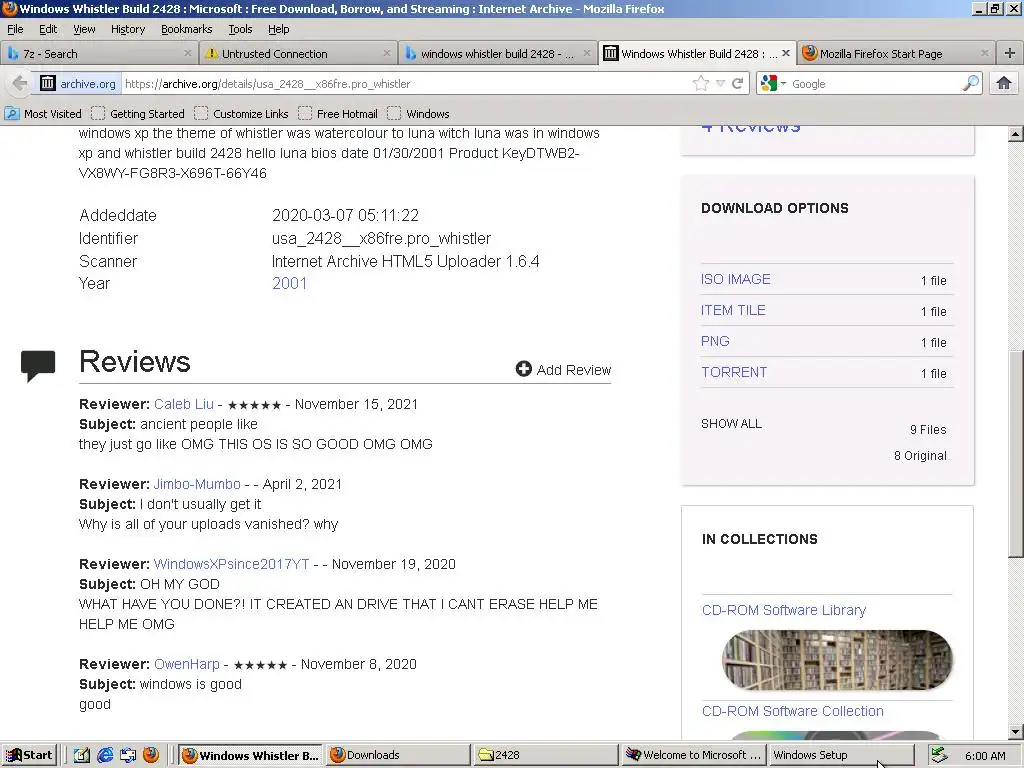
Task: Click the TORRENT download link
Action: tap(734, 372)
